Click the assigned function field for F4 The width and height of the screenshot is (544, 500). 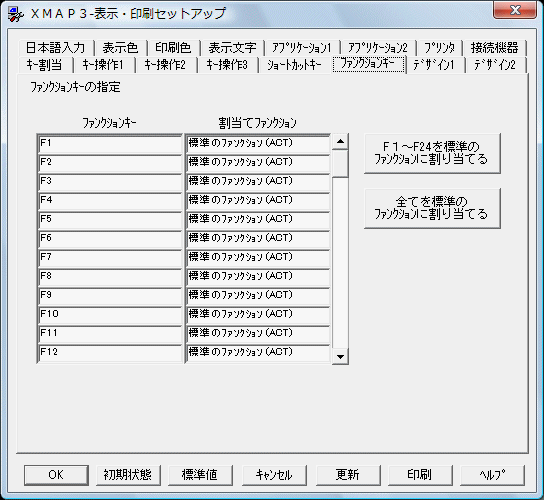click(x=258, y=201)
